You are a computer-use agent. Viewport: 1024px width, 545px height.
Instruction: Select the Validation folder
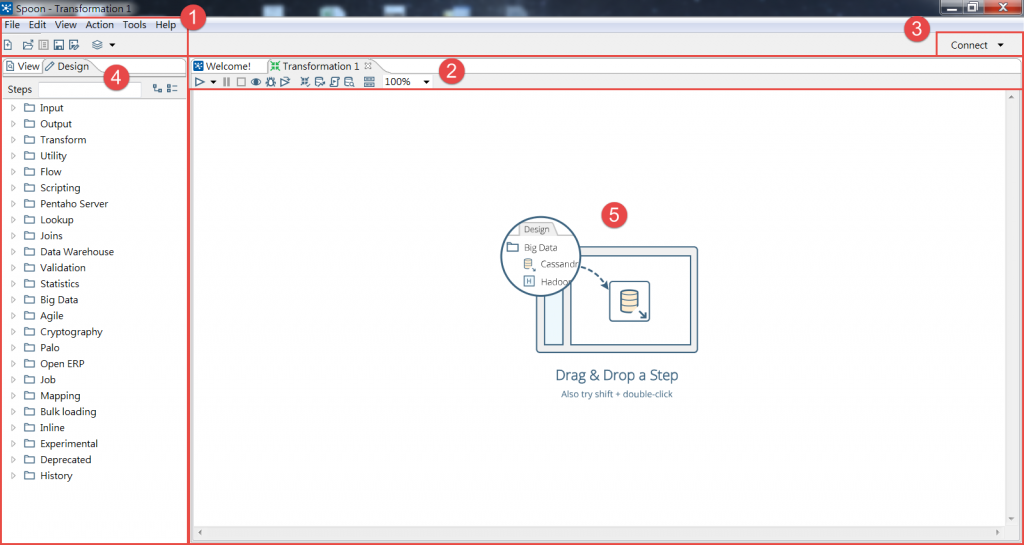[x=55, y=268]
